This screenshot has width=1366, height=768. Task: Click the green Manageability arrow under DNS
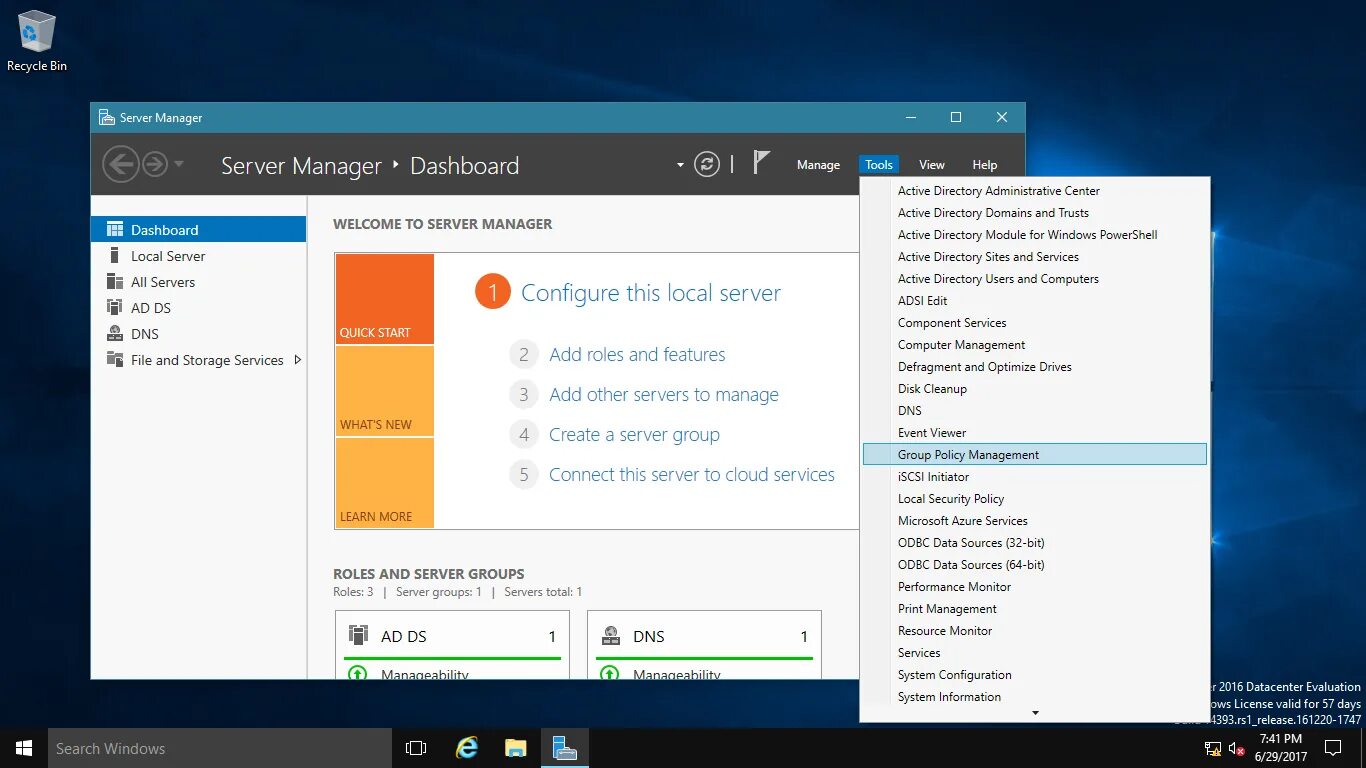610,674
